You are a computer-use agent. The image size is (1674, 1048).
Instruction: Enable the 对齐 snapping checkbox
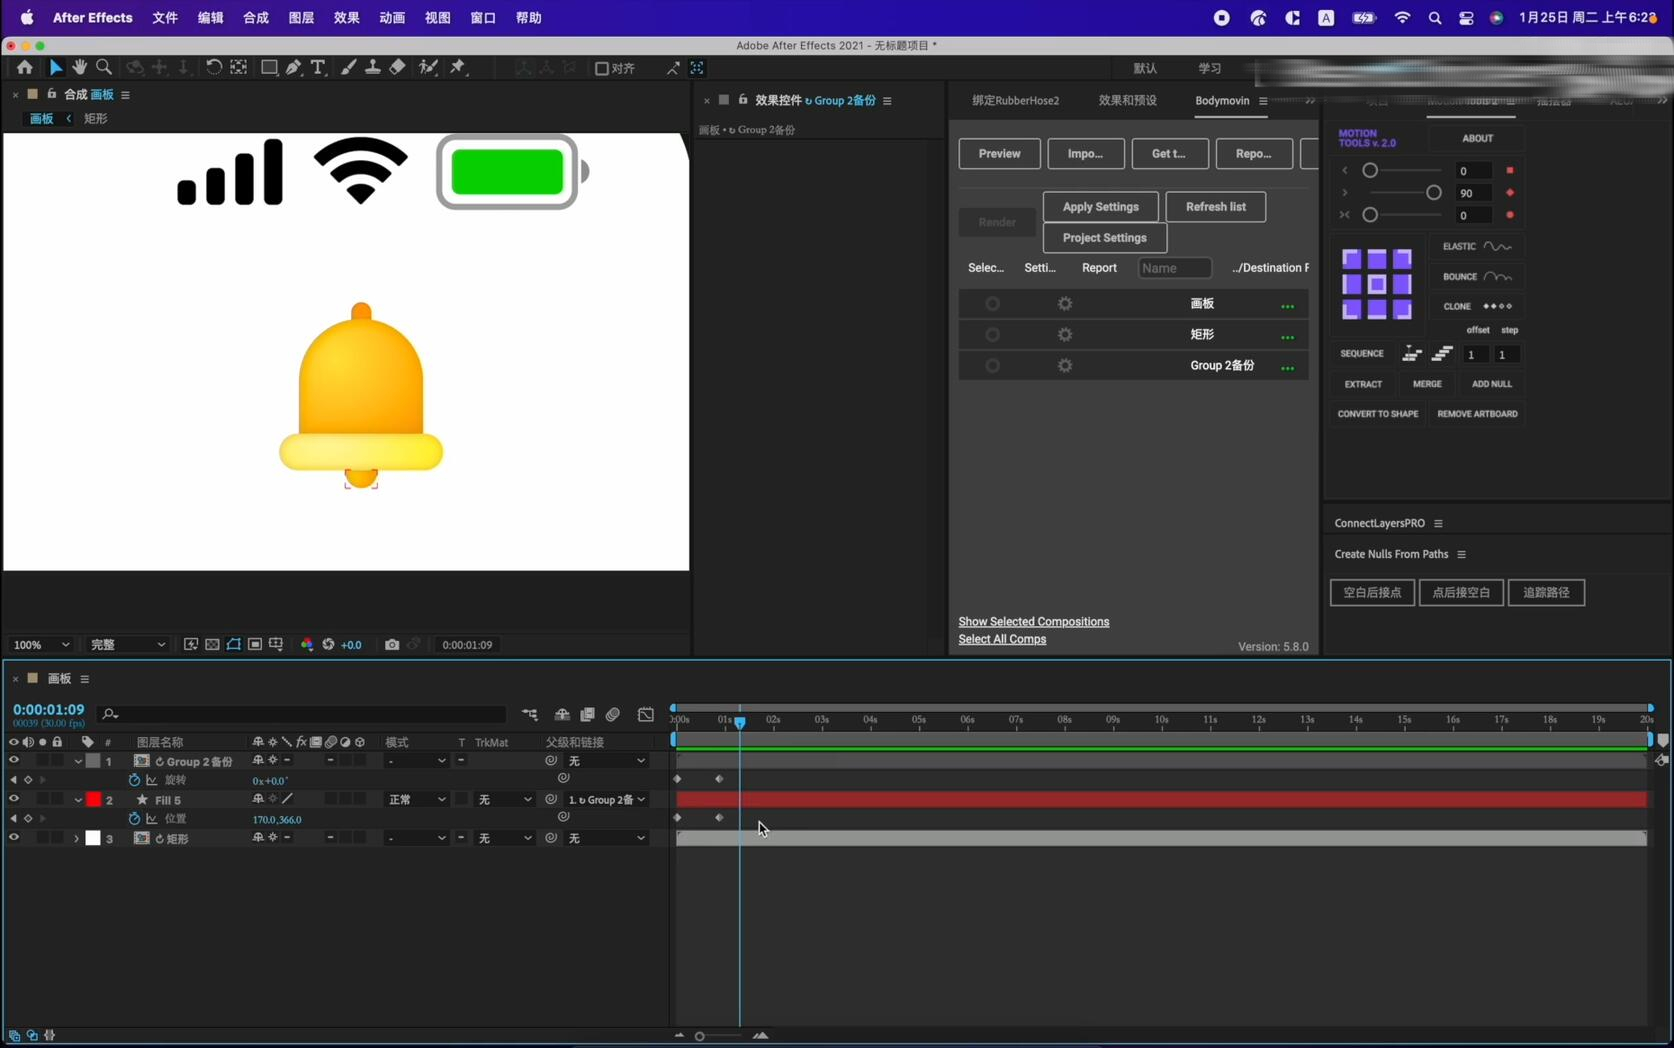click(x=601, y=68)
